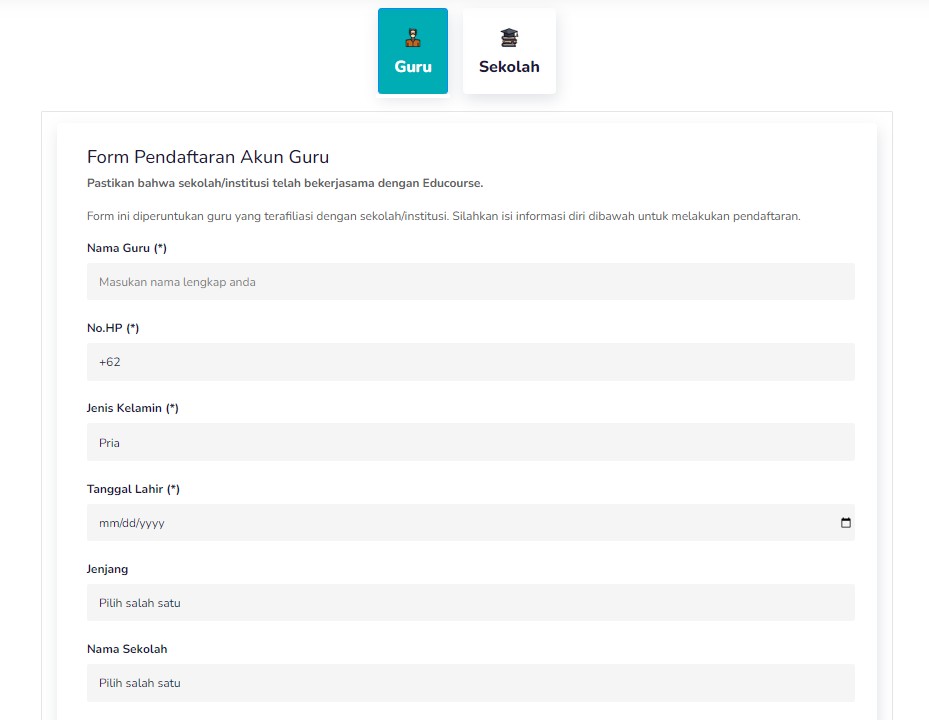Click into the No.HP field with +62
Viewport: 929px width, 720px height.
point(470,361)
